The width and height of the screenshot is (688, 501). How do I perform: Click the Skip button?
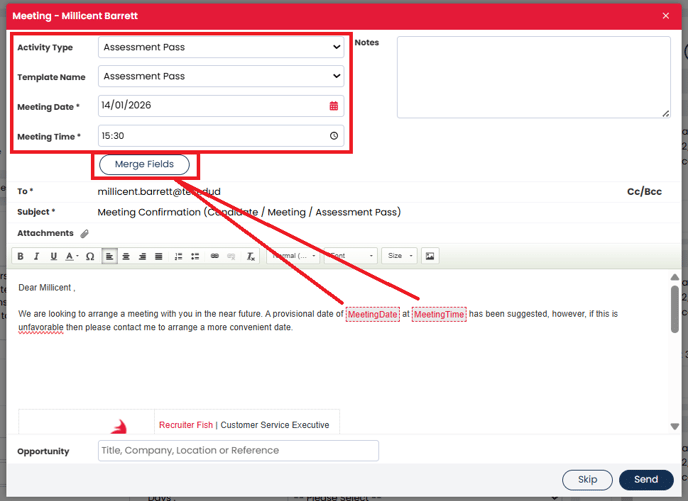[587, 480]
